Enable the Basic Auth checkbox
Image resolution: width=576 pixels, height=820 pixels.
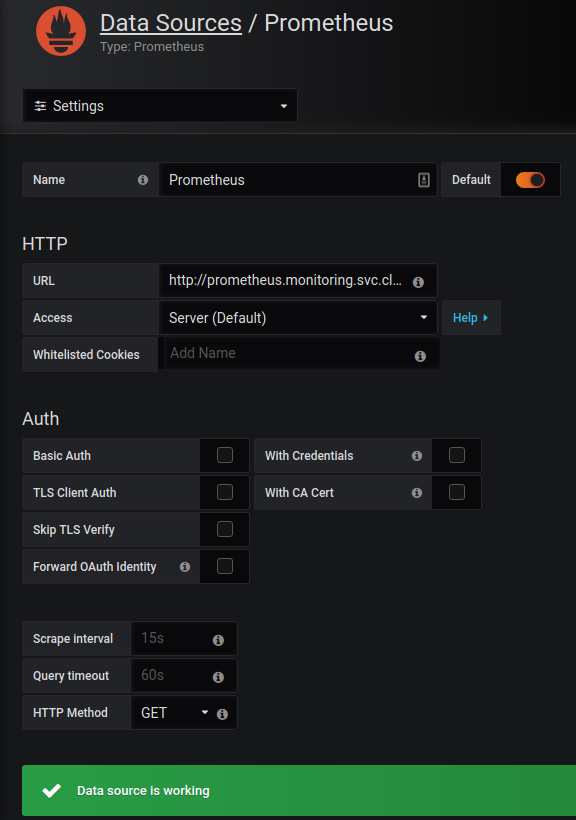[x=225, y=455]
